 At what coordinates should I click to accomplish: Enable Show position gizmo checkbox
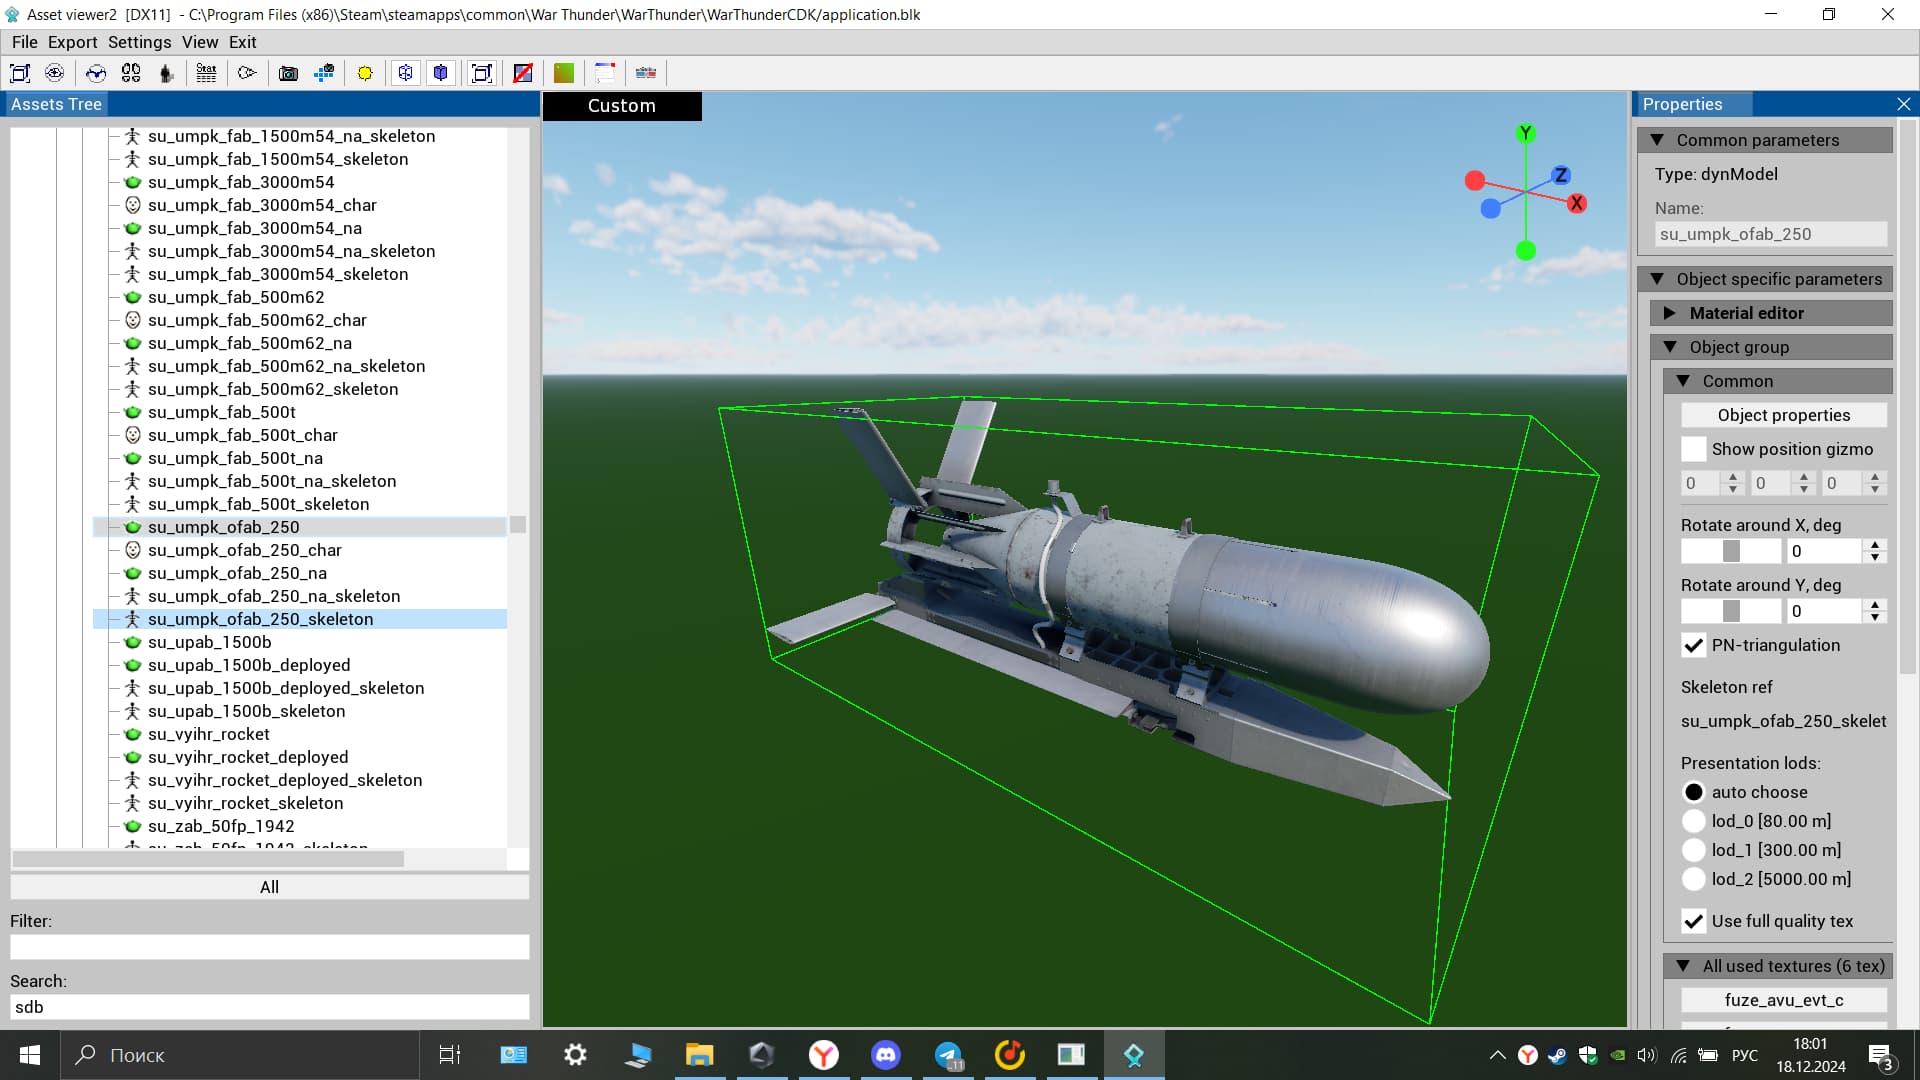pos(1693,449)
